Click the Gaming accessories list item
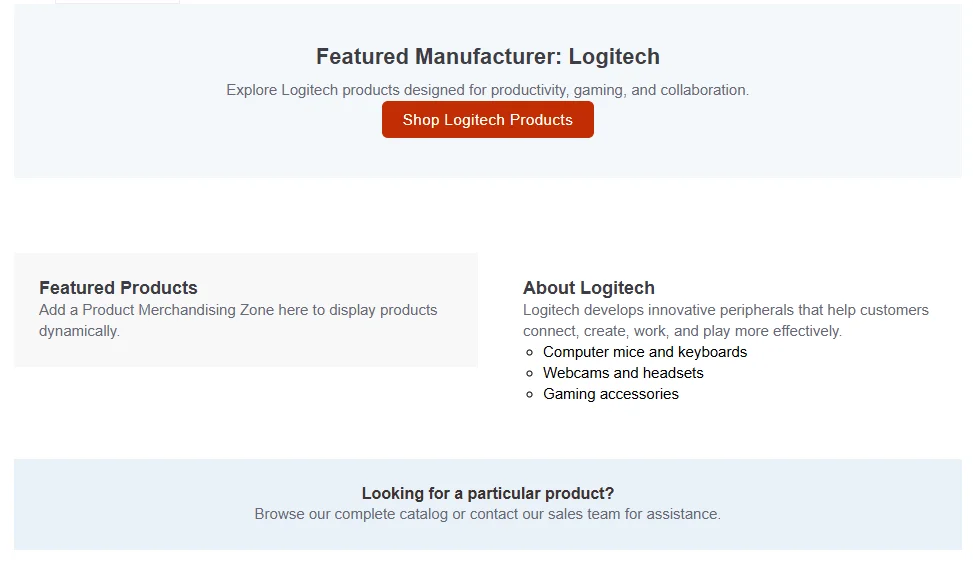Viewport: 973px width, 563px height. click(x=611, y=394)
